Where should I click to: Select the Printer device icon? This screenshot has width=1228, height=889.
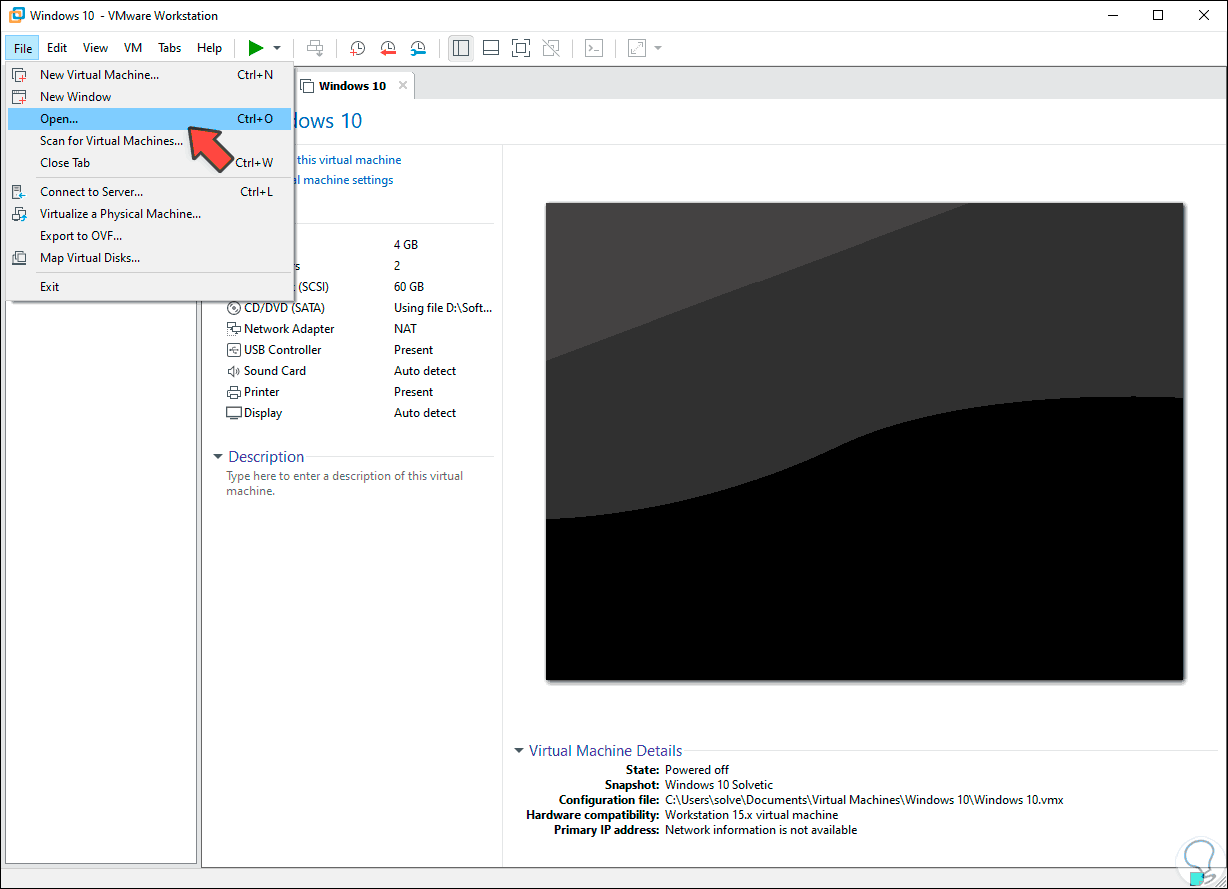(x=234, y=392)
